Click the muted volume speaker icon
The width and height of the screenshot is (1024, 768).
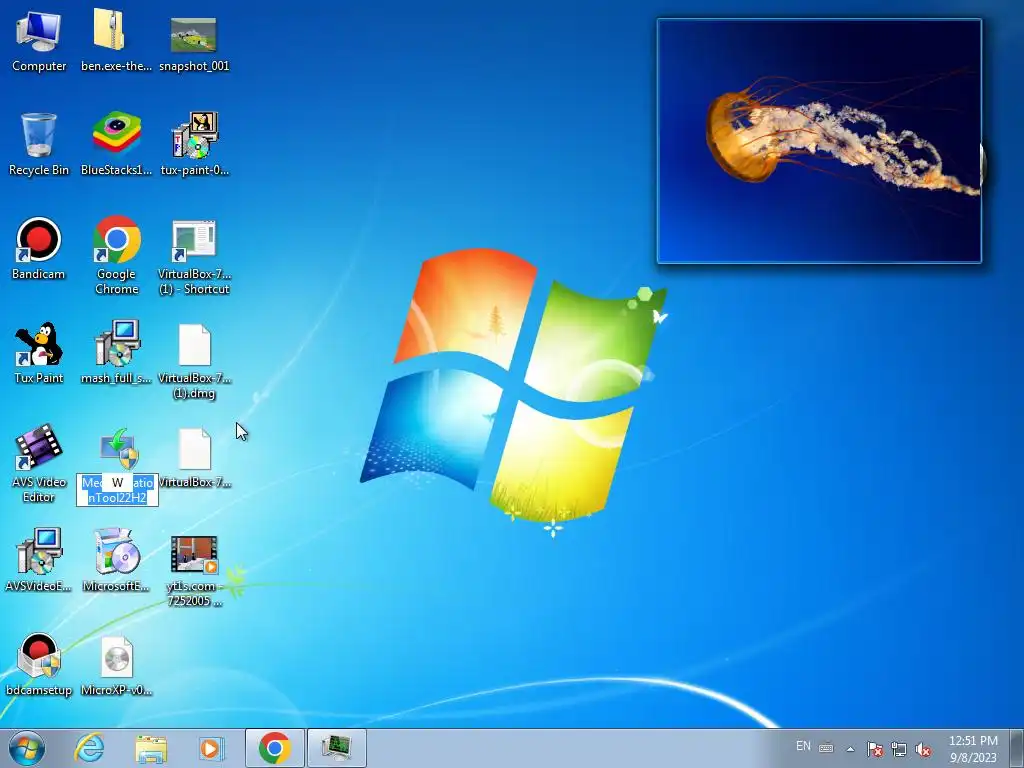923,749
